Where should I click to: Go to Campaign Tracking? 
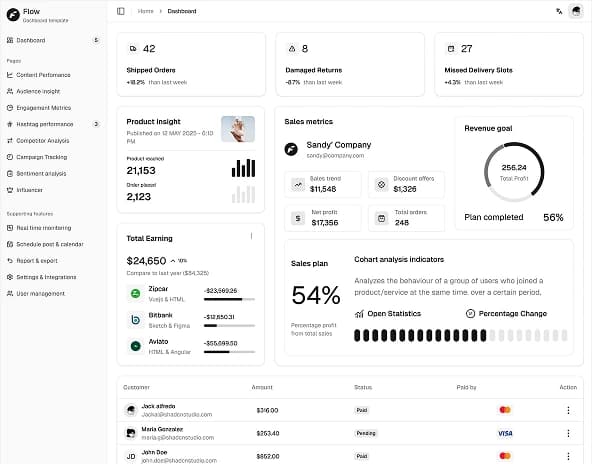point(53,157)
